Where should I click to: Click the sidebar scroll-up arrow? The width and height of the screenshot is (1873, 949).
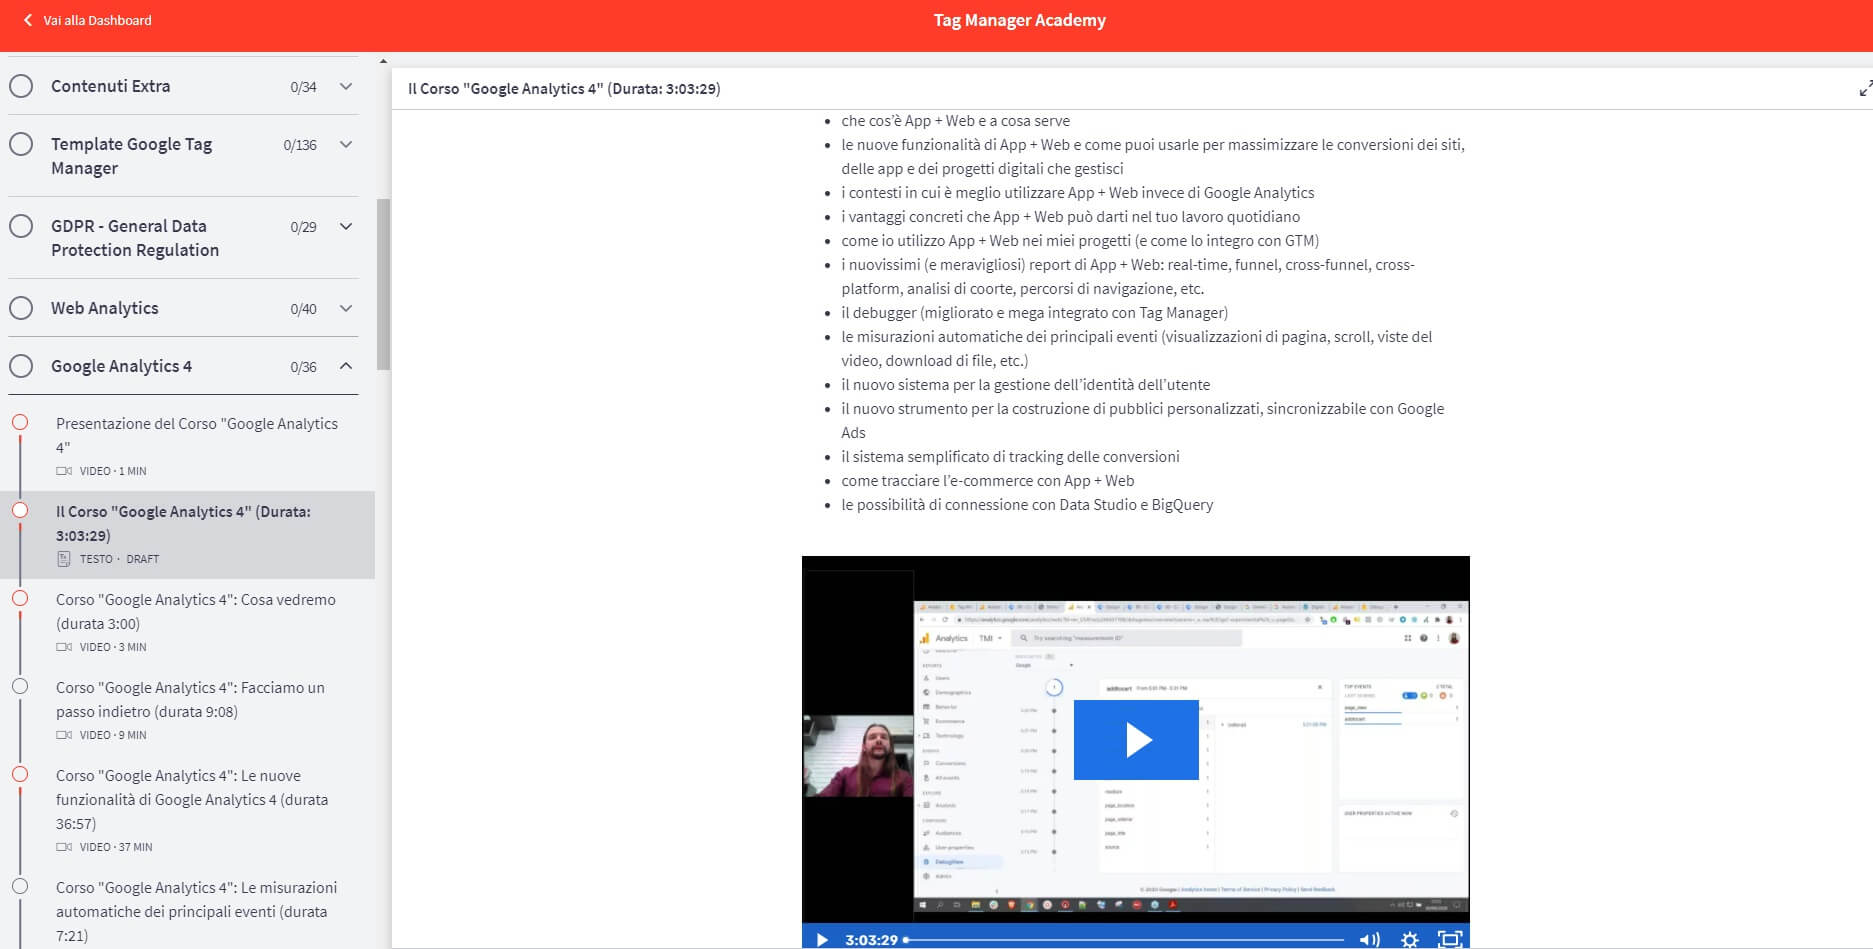click(383, 61)
